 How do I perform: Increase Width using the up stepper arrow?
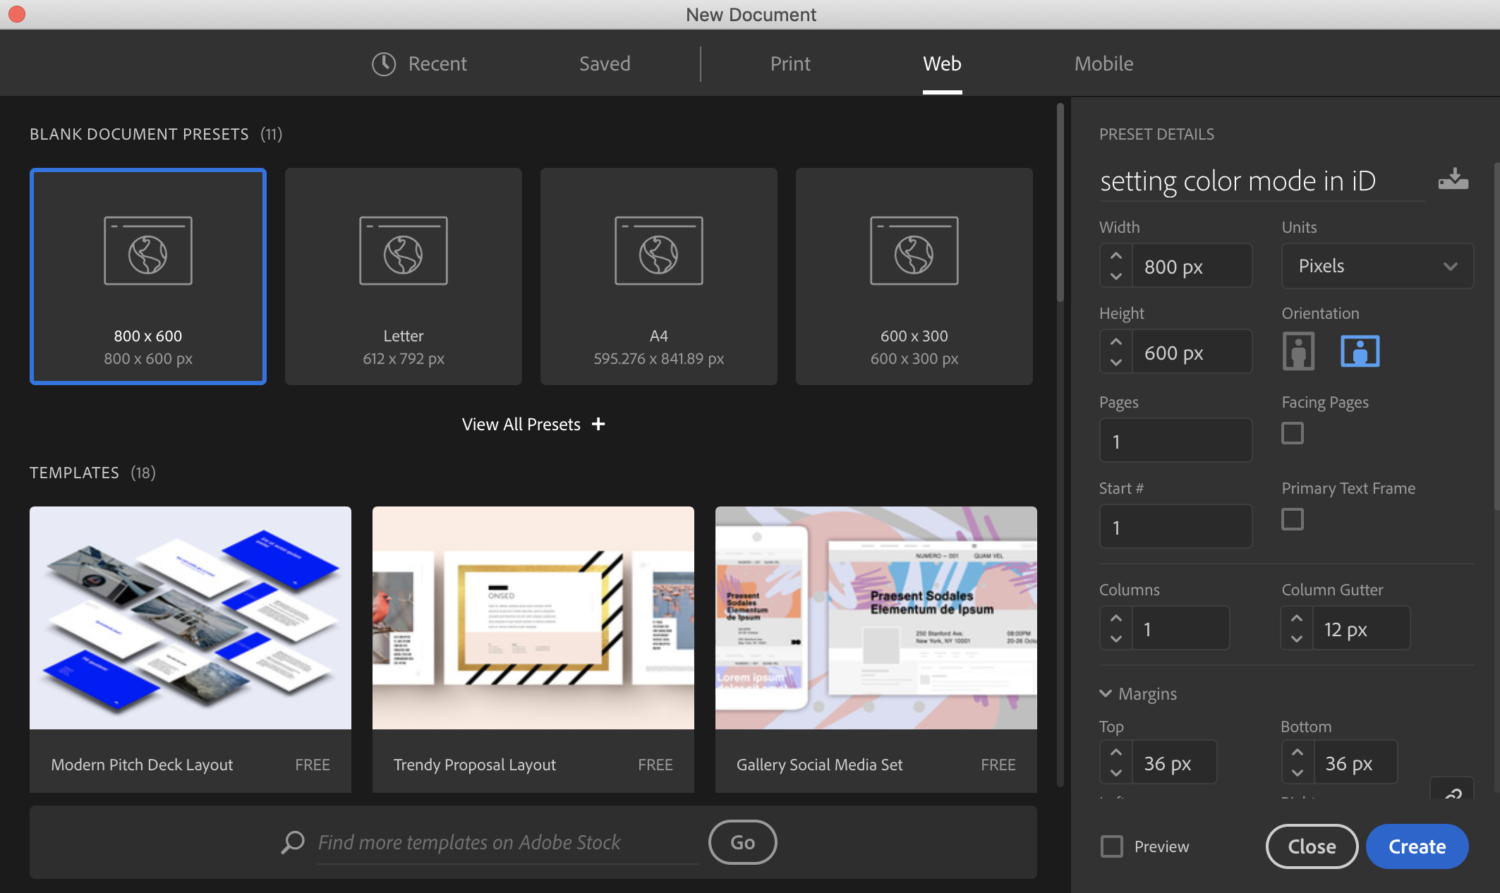tap(1115, 258)
